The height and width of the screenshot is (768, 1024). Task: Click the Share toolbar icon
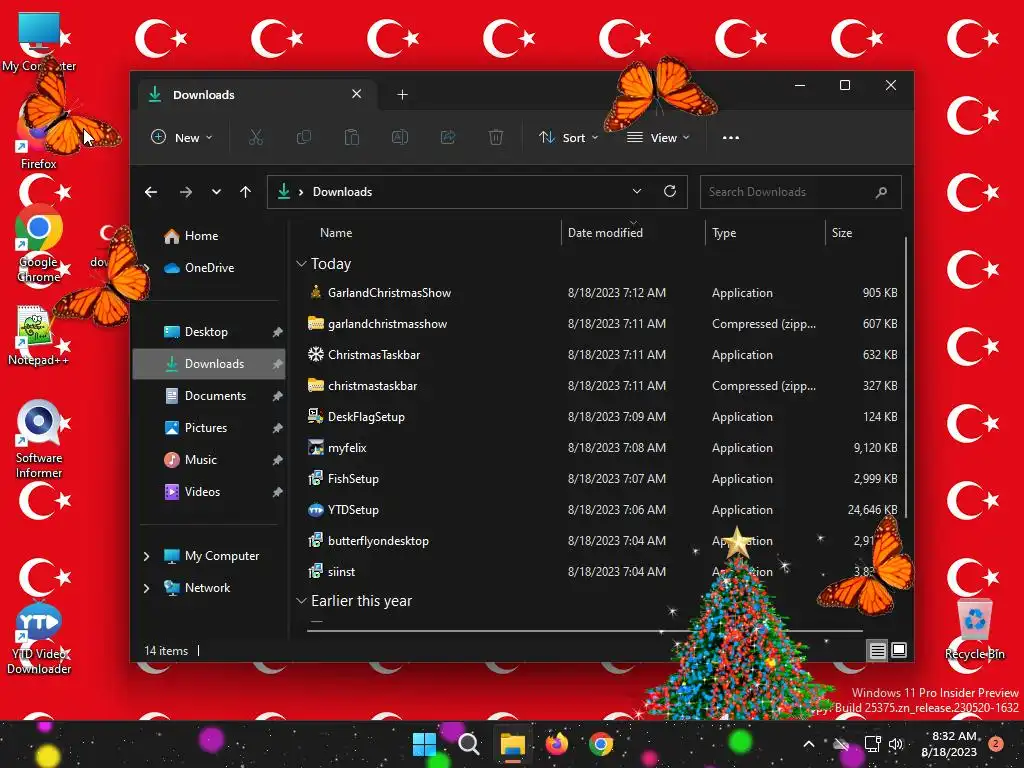[x=448, y=138]
